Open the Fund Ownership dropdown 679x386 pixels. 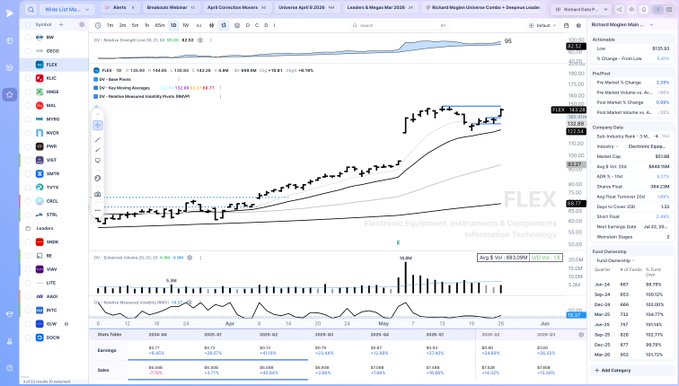pos(615,260)
